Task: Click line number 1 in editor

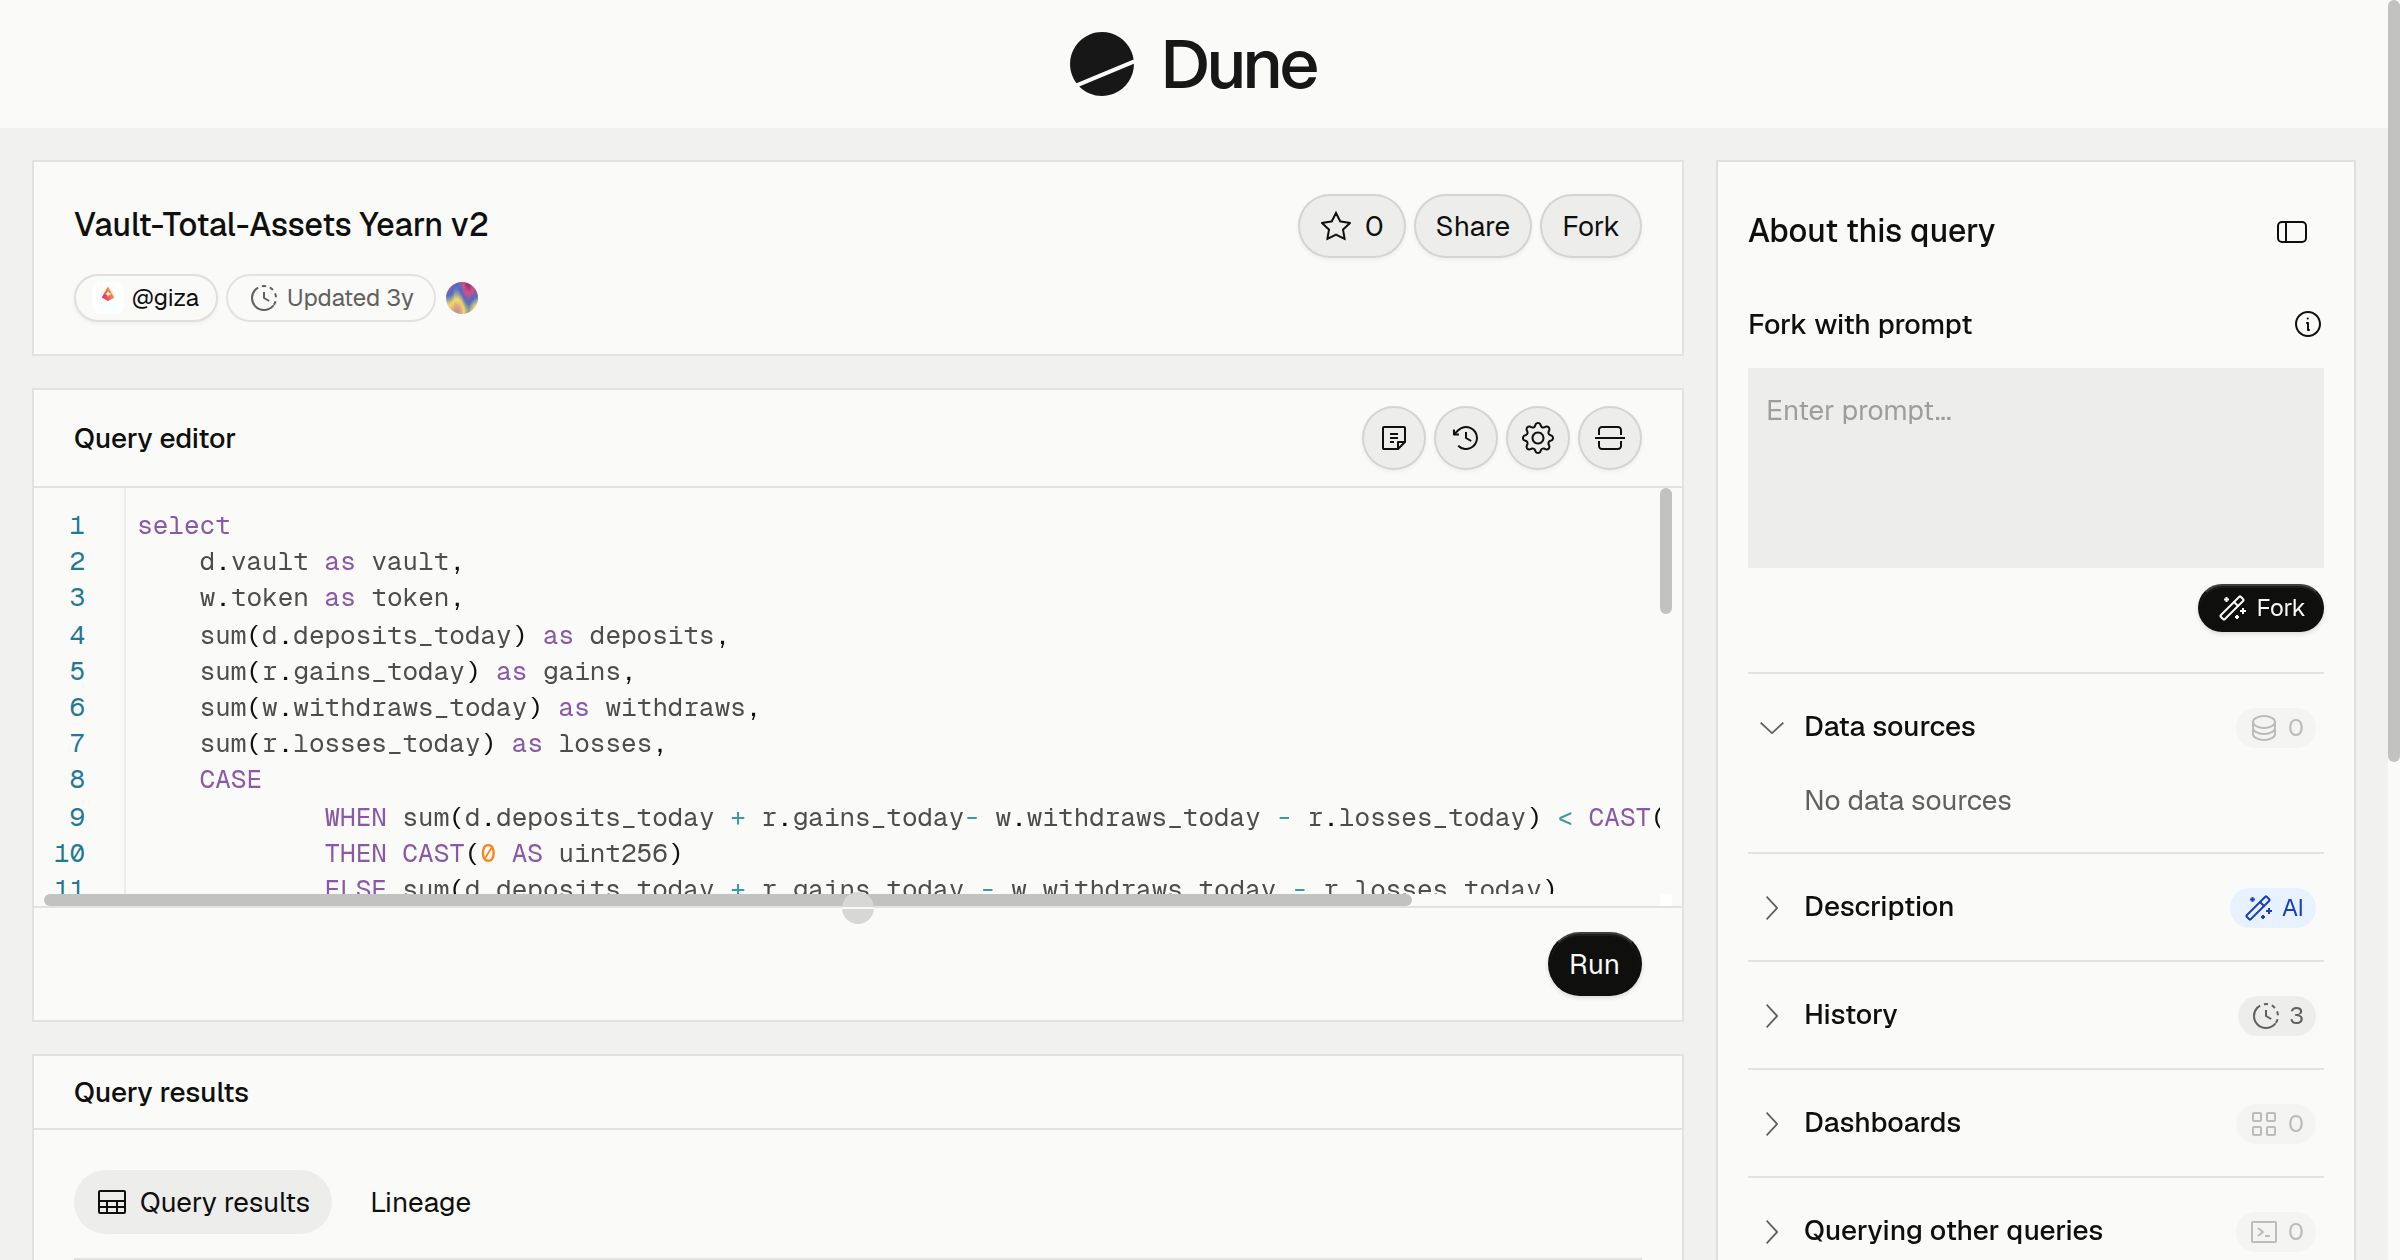Action: (77, 526)
